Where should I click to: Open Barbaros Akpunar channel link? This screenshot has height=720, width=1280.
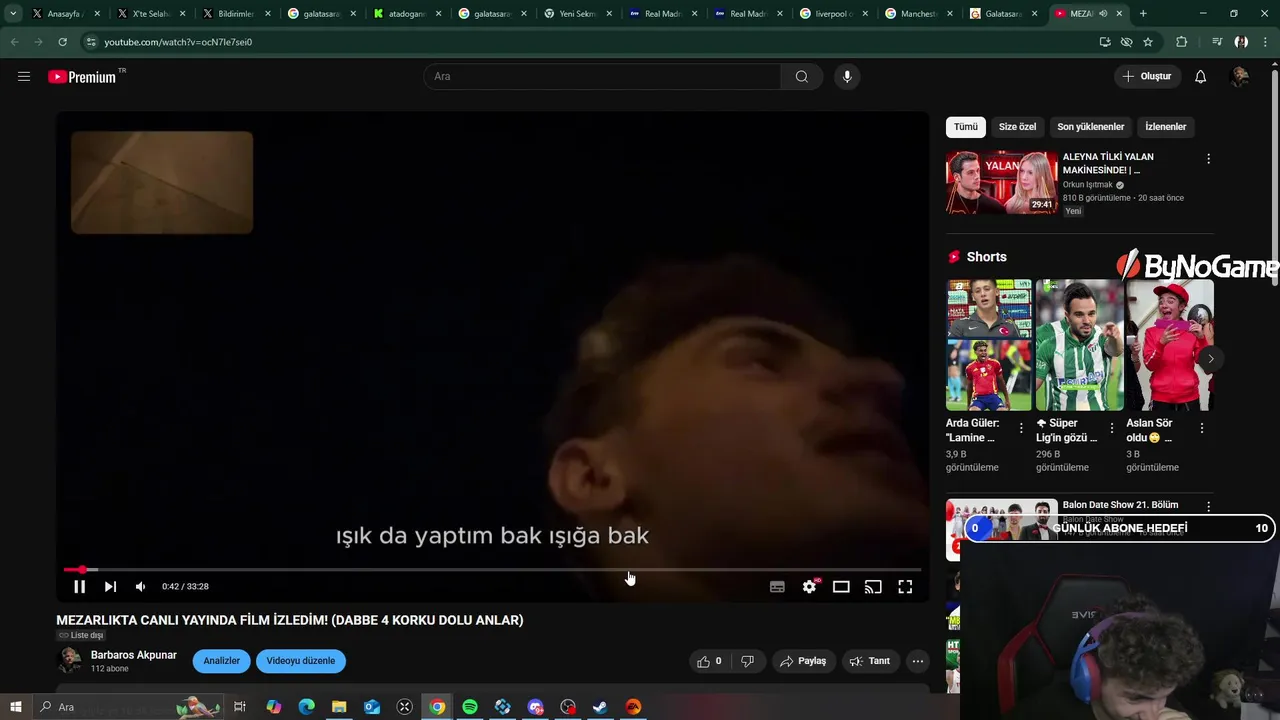pyautogui.click(x=133, y=655)
